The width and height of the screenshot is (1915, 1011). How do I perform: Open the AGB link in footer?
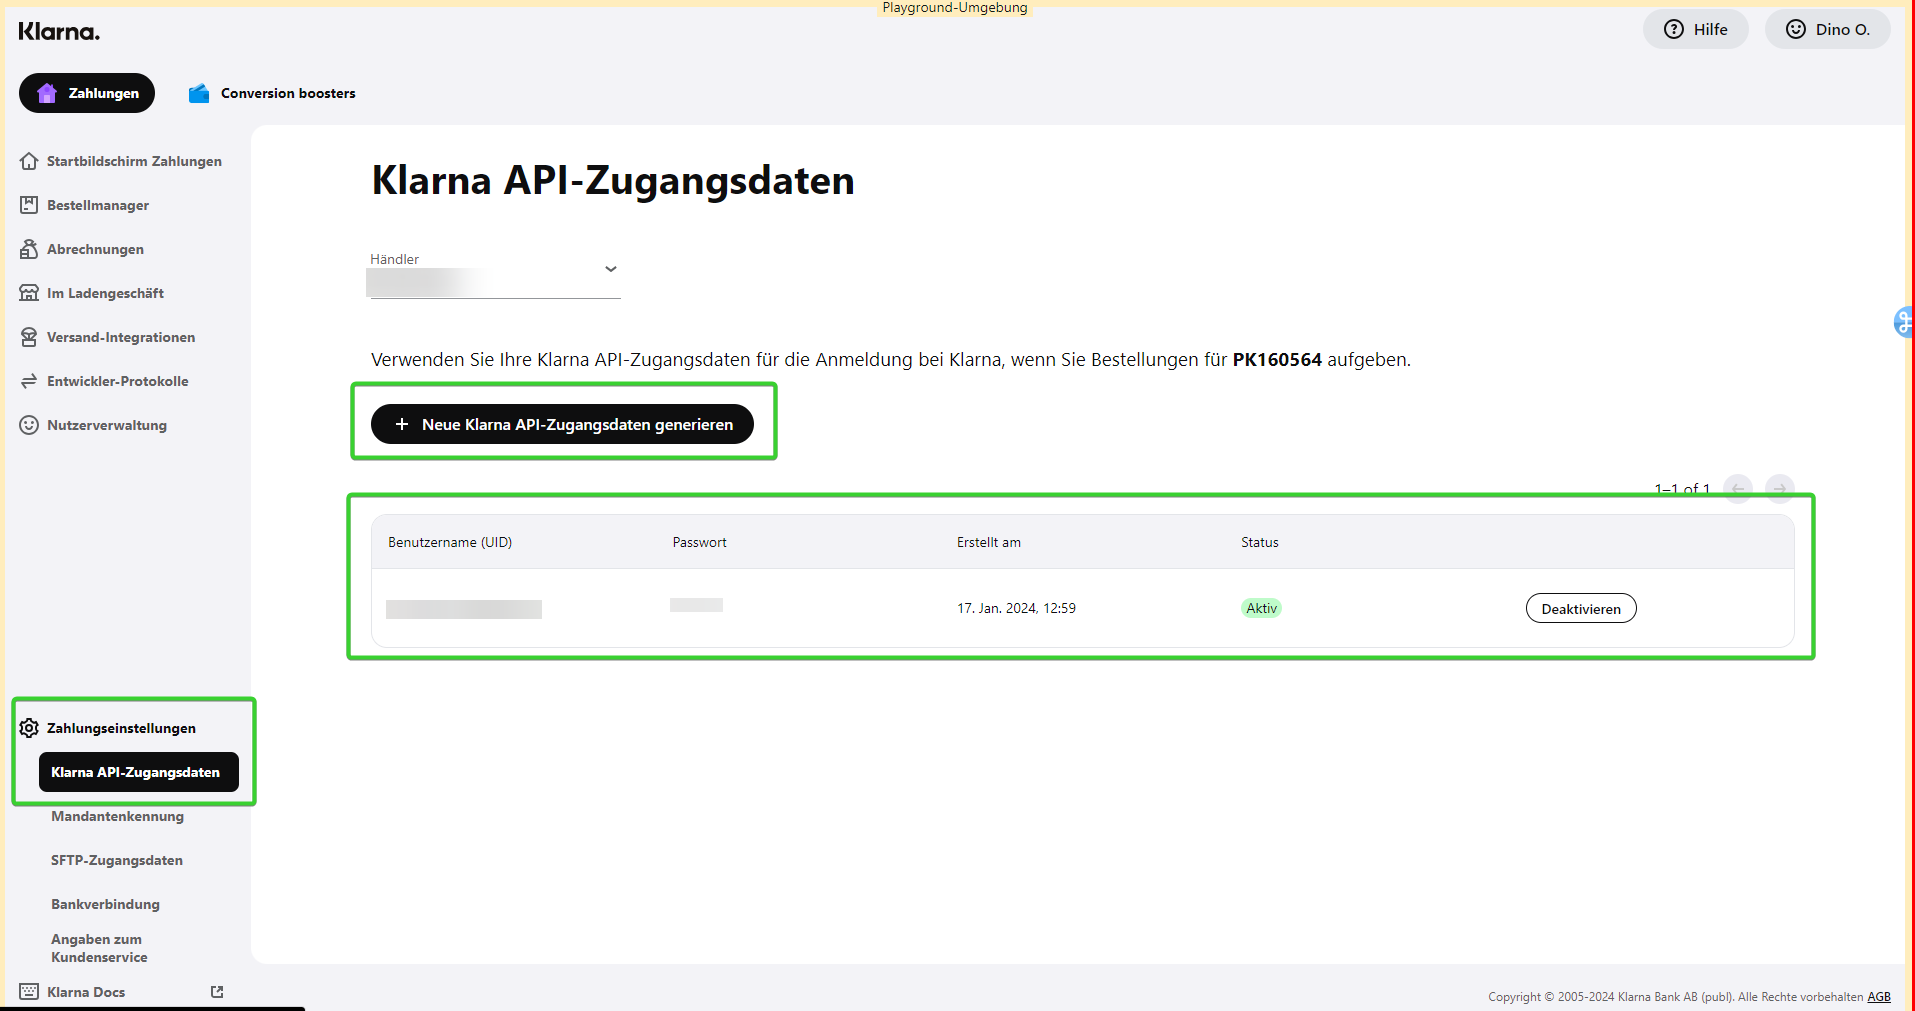click(1879, 997)
